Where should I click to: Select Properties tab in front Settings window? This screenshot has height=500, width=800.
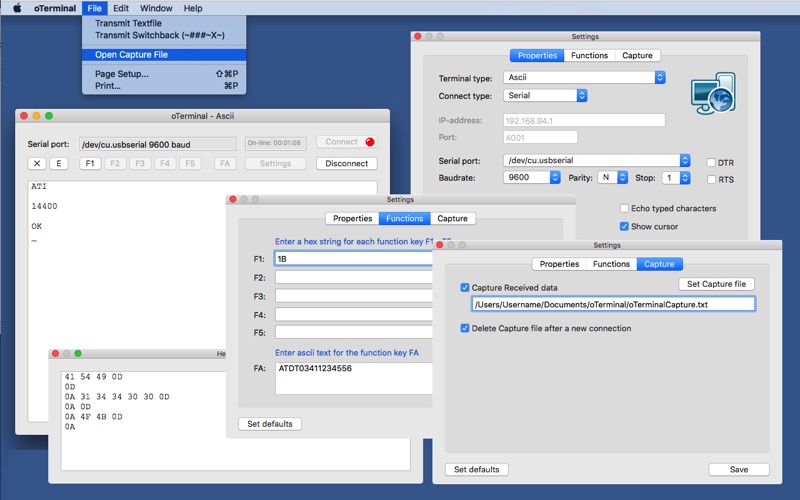pos(559,264)
